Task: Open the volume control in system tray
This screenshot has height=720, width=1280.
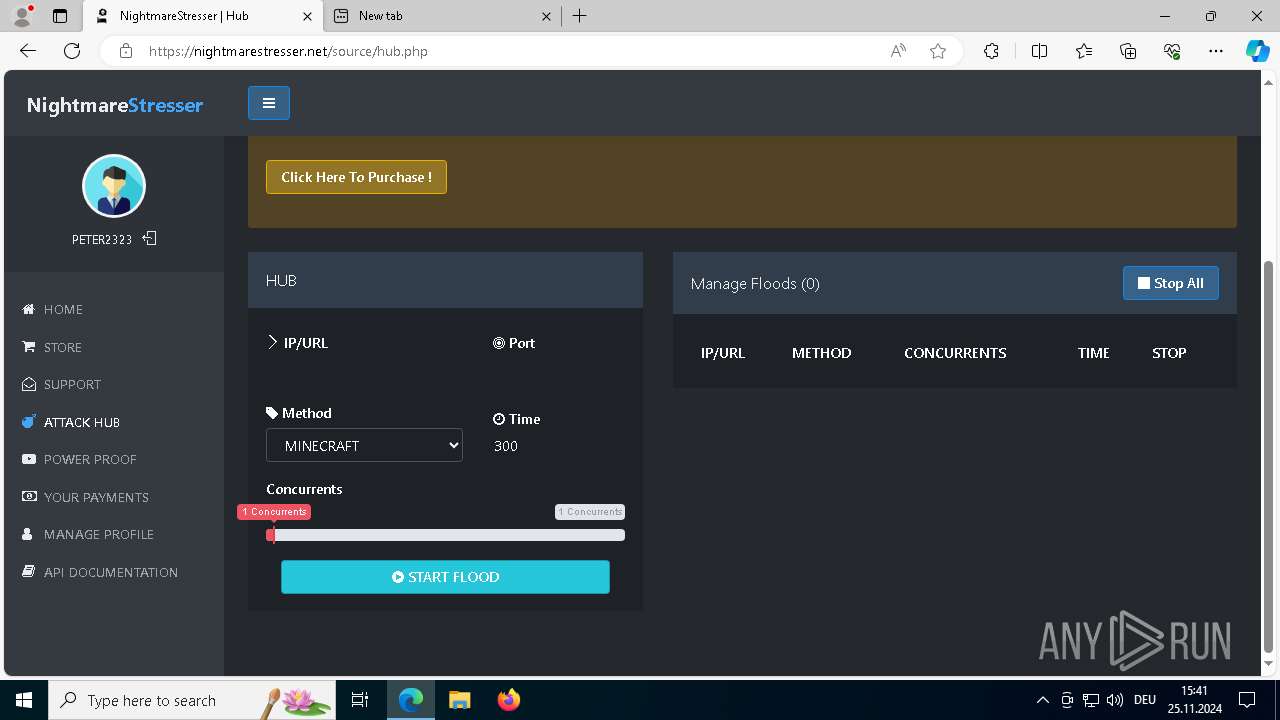Action: coord(1115,700)
